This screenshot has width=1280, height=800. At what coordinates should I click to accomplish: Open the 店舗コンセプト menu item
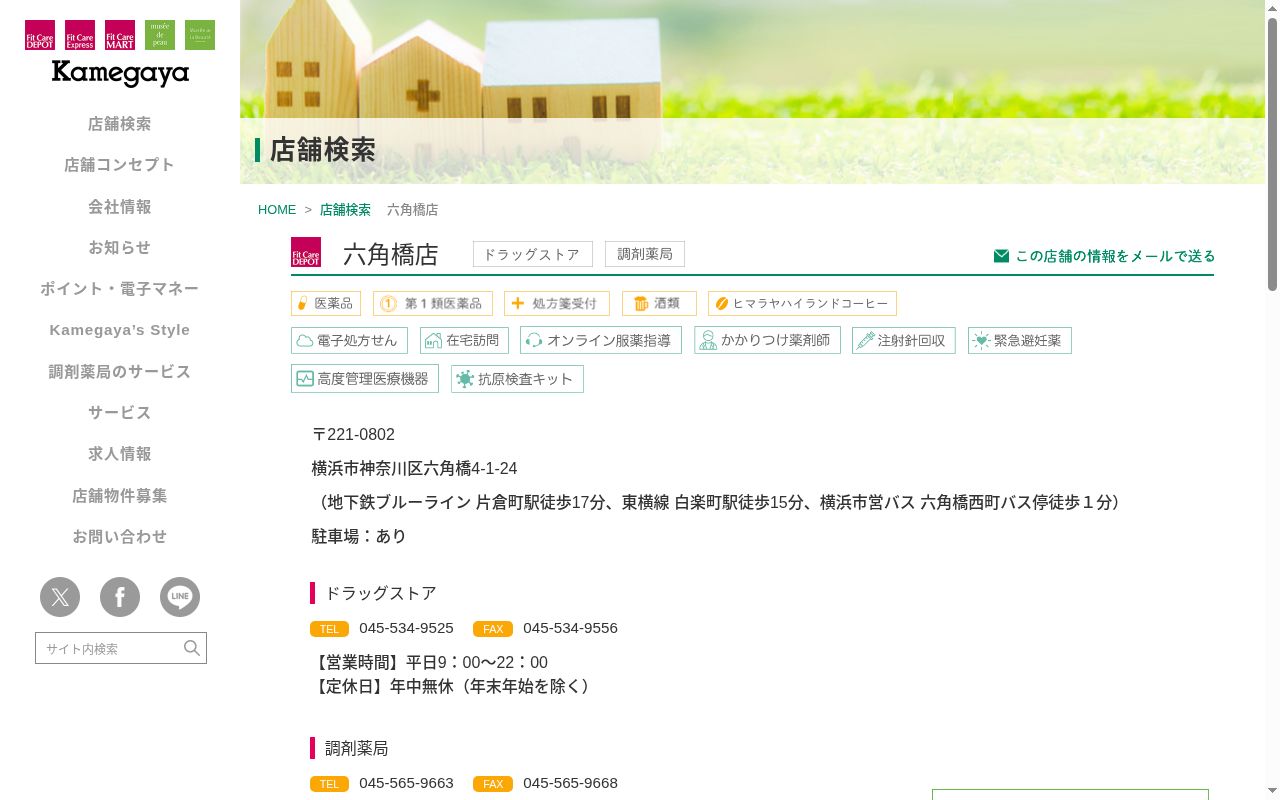[120, 165]
